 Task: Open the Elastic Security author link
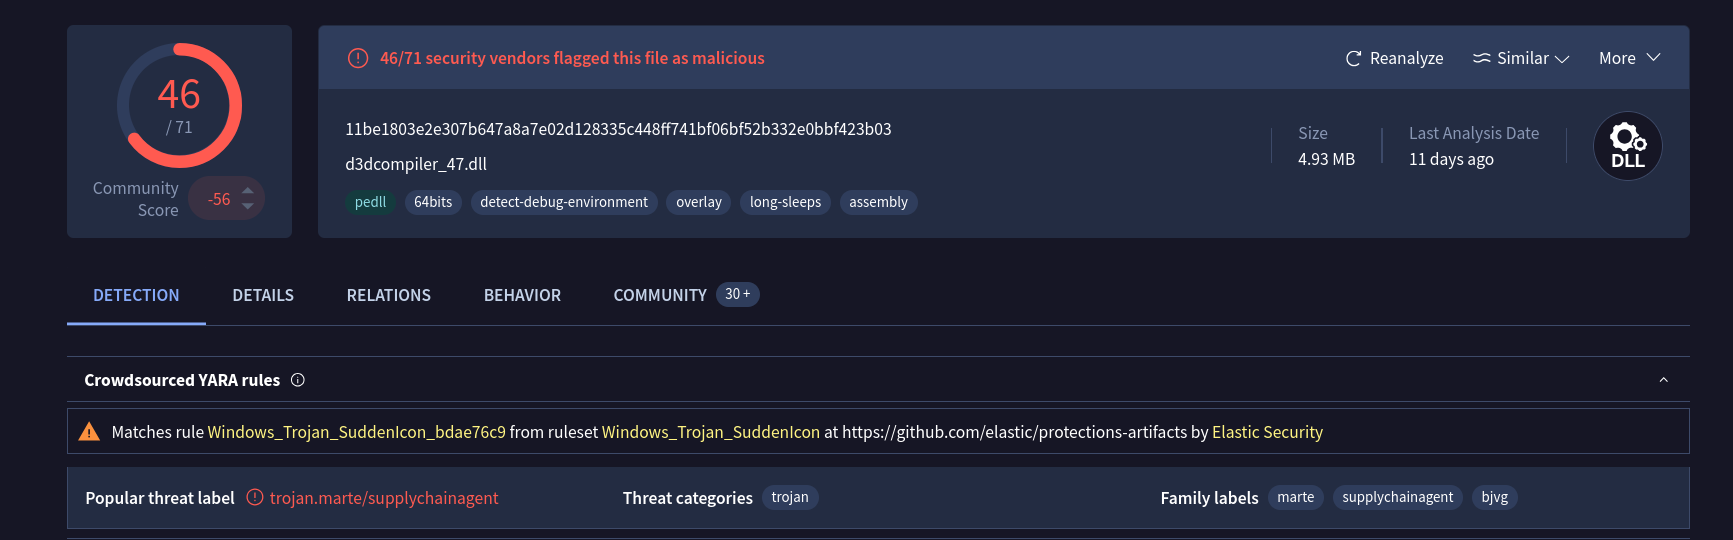point(1267,432)
